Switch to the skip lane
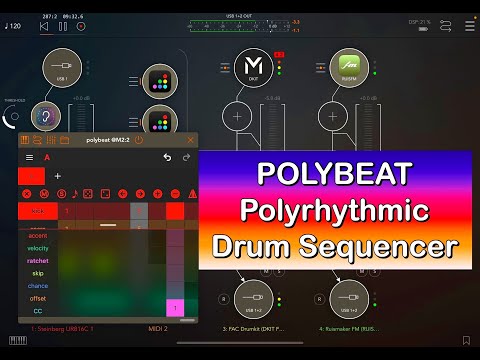480x360 pixels. coord(38,273)
